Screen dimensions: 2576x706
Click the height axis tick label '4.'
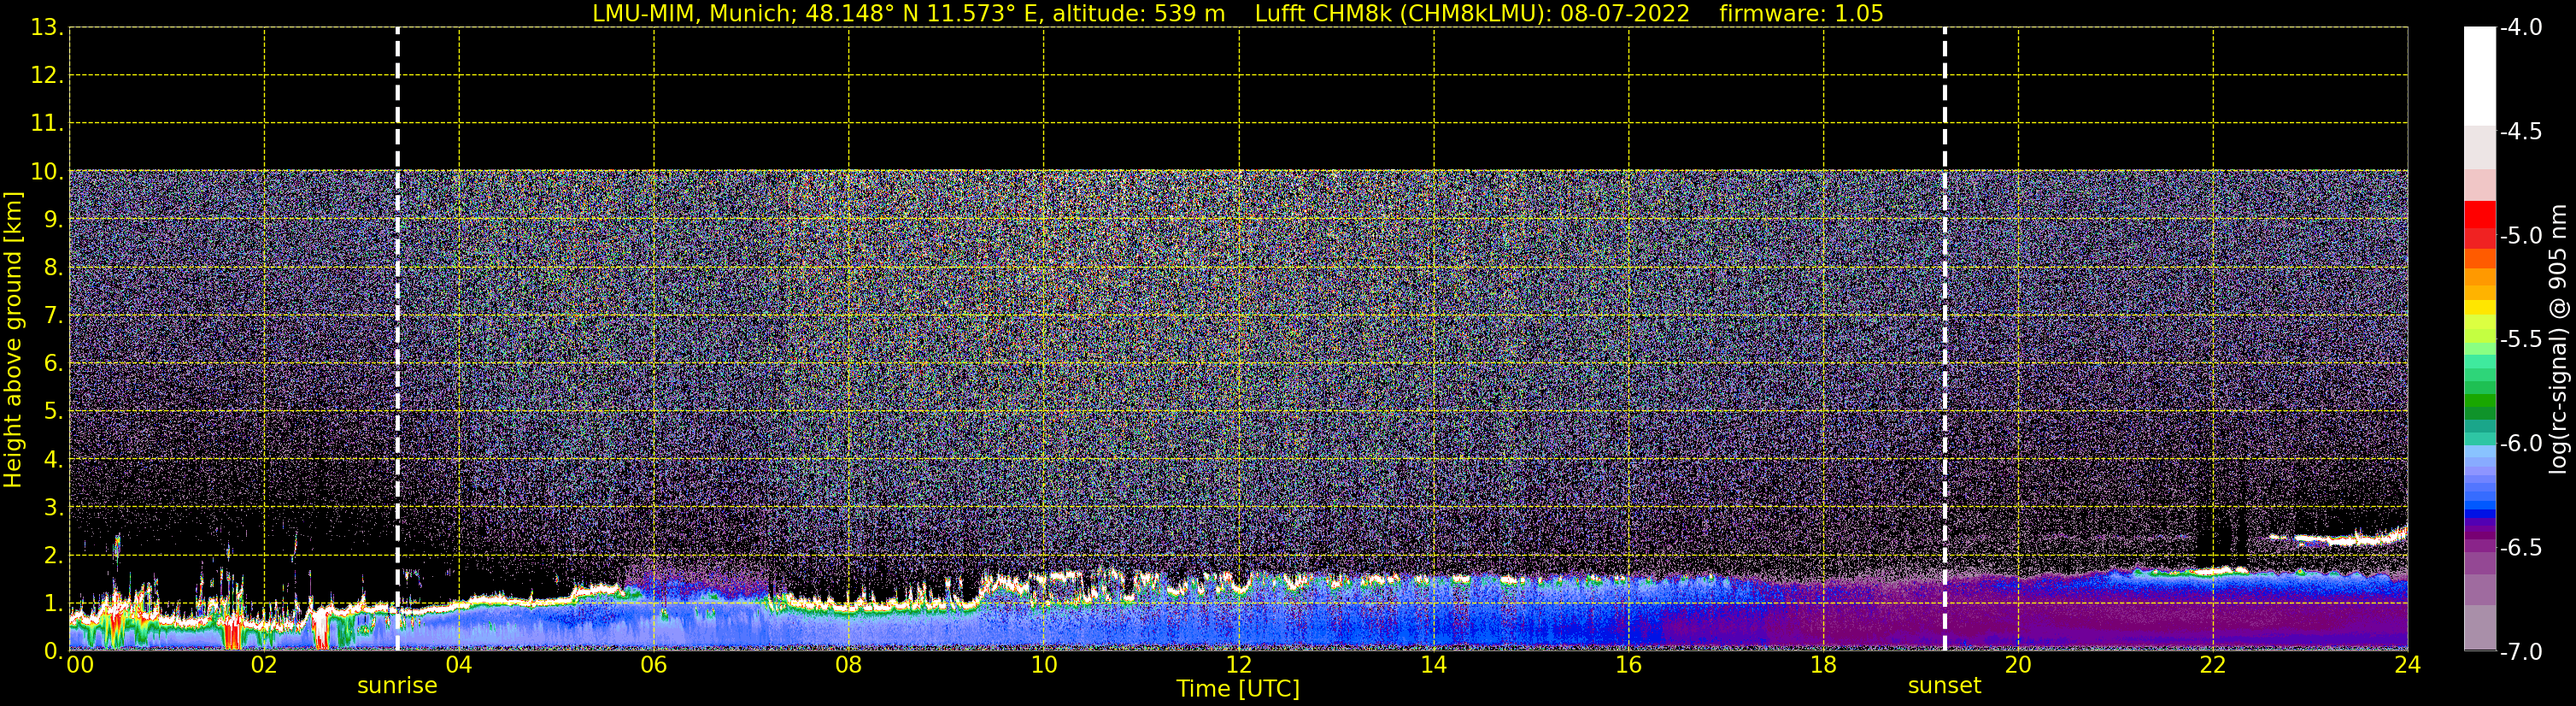coord(53,460)
